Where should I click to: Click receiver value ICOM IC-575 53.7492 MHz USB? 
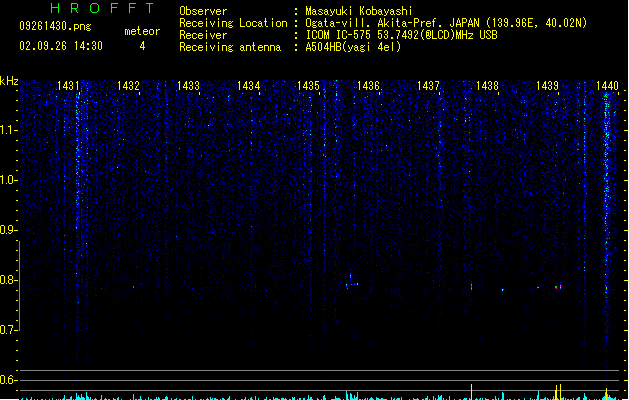[402, 35]
